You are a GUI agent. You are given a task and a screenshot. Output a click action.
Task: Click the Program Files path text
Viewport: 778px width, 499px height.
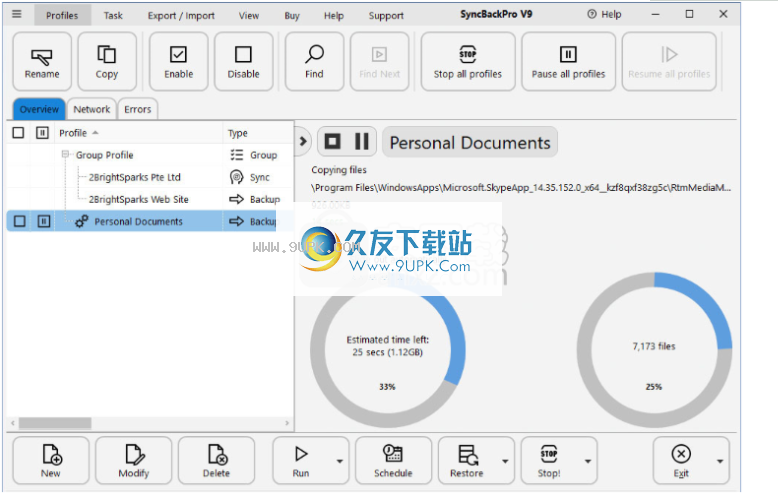tap(521, 187)
